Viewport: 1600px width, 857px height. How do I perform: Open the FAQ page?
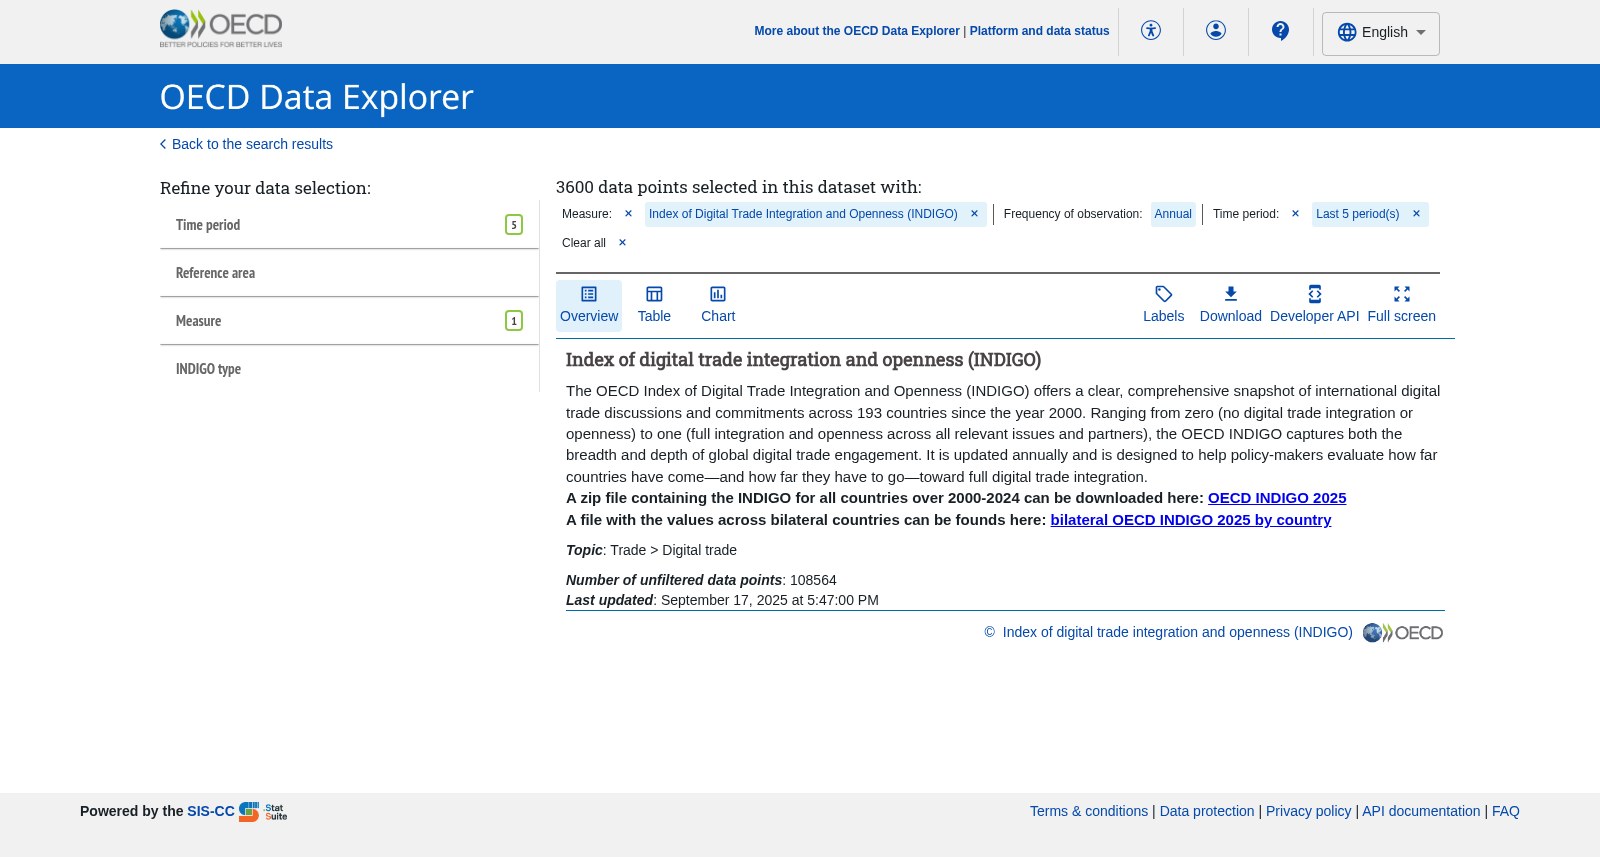tap(1506, 811)
